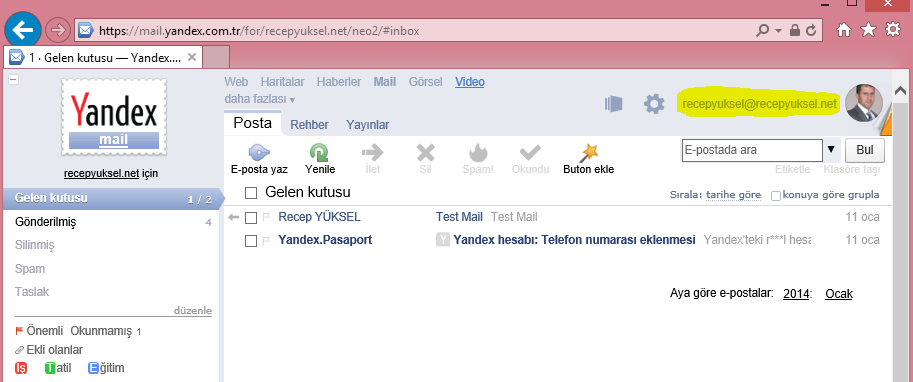
Task: Click the browser URL address field
Action: tap(413, 30)
